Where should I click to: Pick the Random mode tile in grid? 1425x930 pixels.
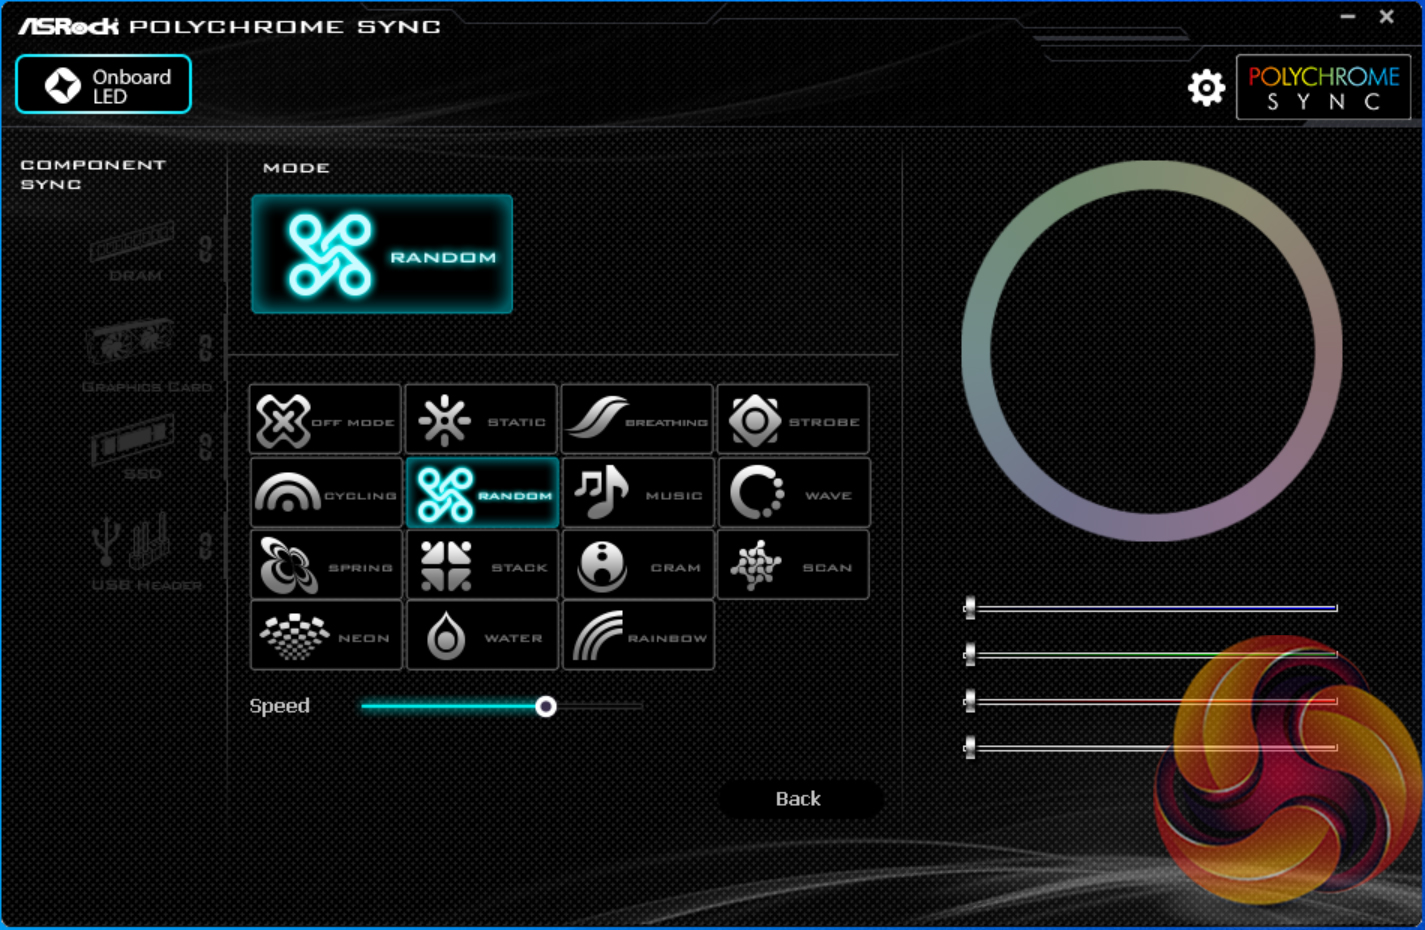pyautogui.click(x=482, y=493)
